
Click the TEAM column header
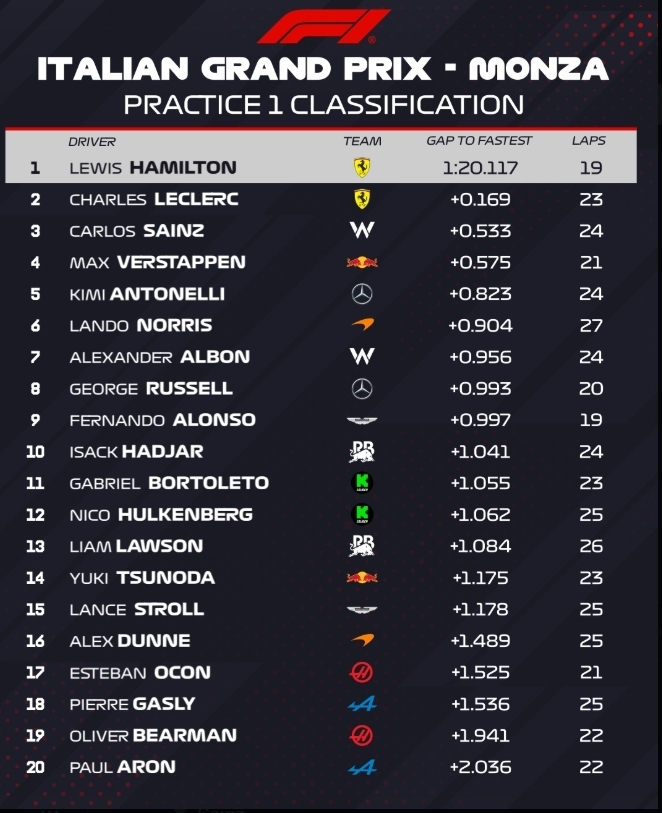(362, 141)
